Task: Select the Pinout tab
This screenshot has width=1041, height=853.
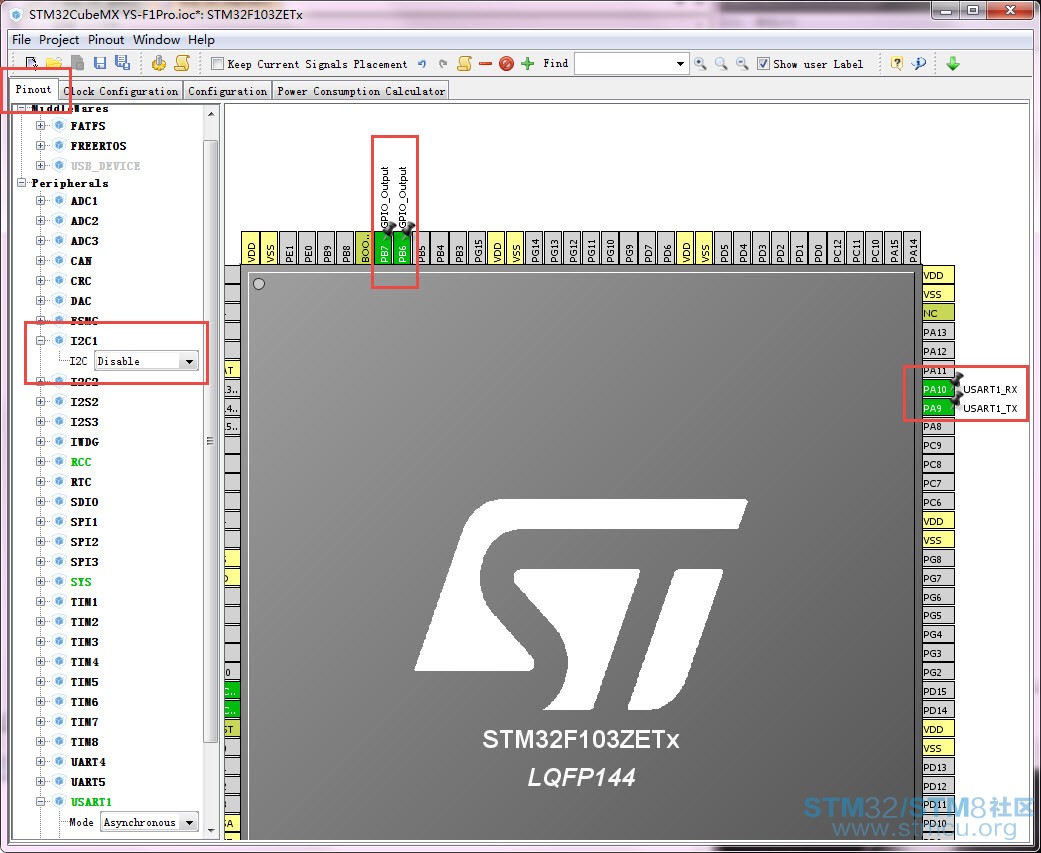Action: pos(33,89)
